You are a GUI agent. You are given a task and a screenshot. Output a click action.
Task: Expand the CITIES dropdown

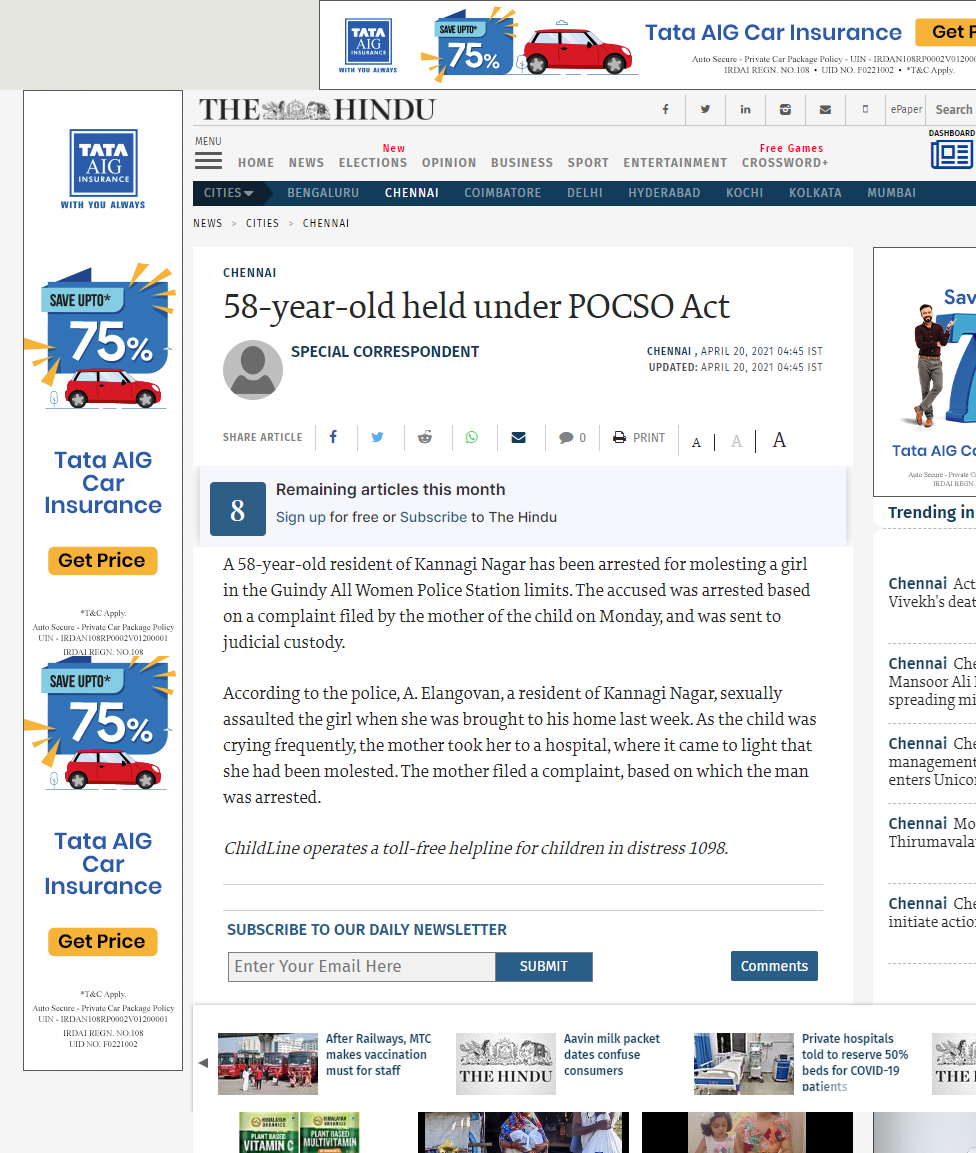[x=229, y=193]
